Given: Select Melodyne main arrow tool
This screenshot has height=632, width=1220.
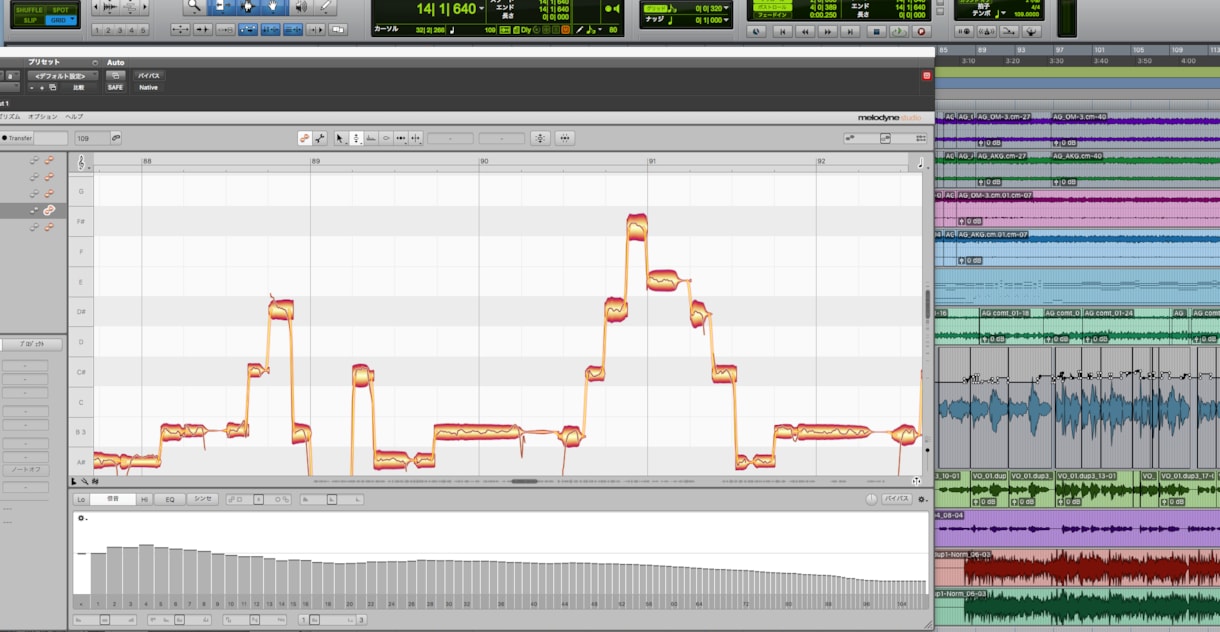Looking at the screenshot, I should click(x=340, y=138).
